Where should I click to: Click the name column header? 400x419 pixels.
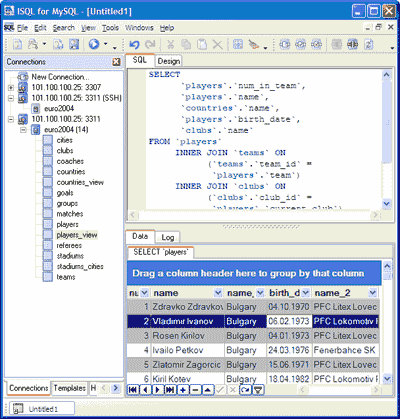click(187, 293)
